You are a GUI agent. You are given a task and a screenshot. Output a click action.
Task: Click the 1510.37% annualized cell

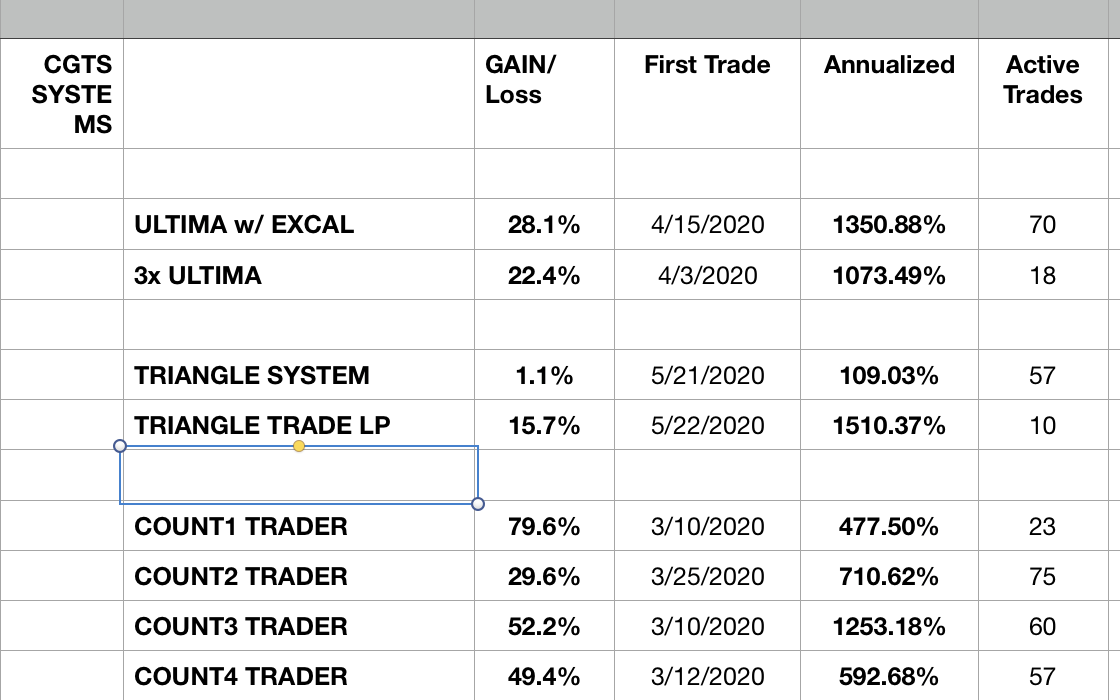coord(889,426)
